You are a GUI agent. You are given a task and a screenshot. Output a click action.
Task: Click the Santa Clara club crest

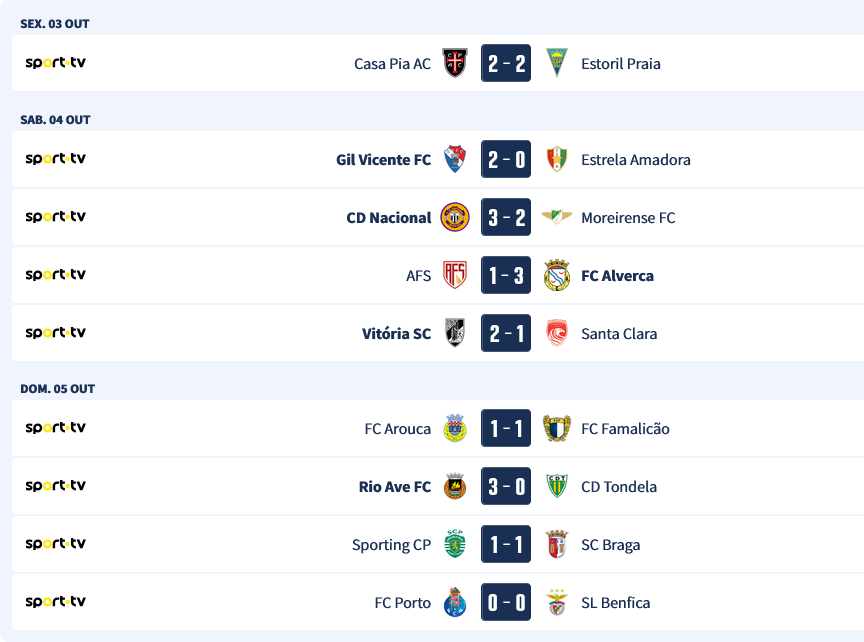pyautogui.click(x=557, y=334)
